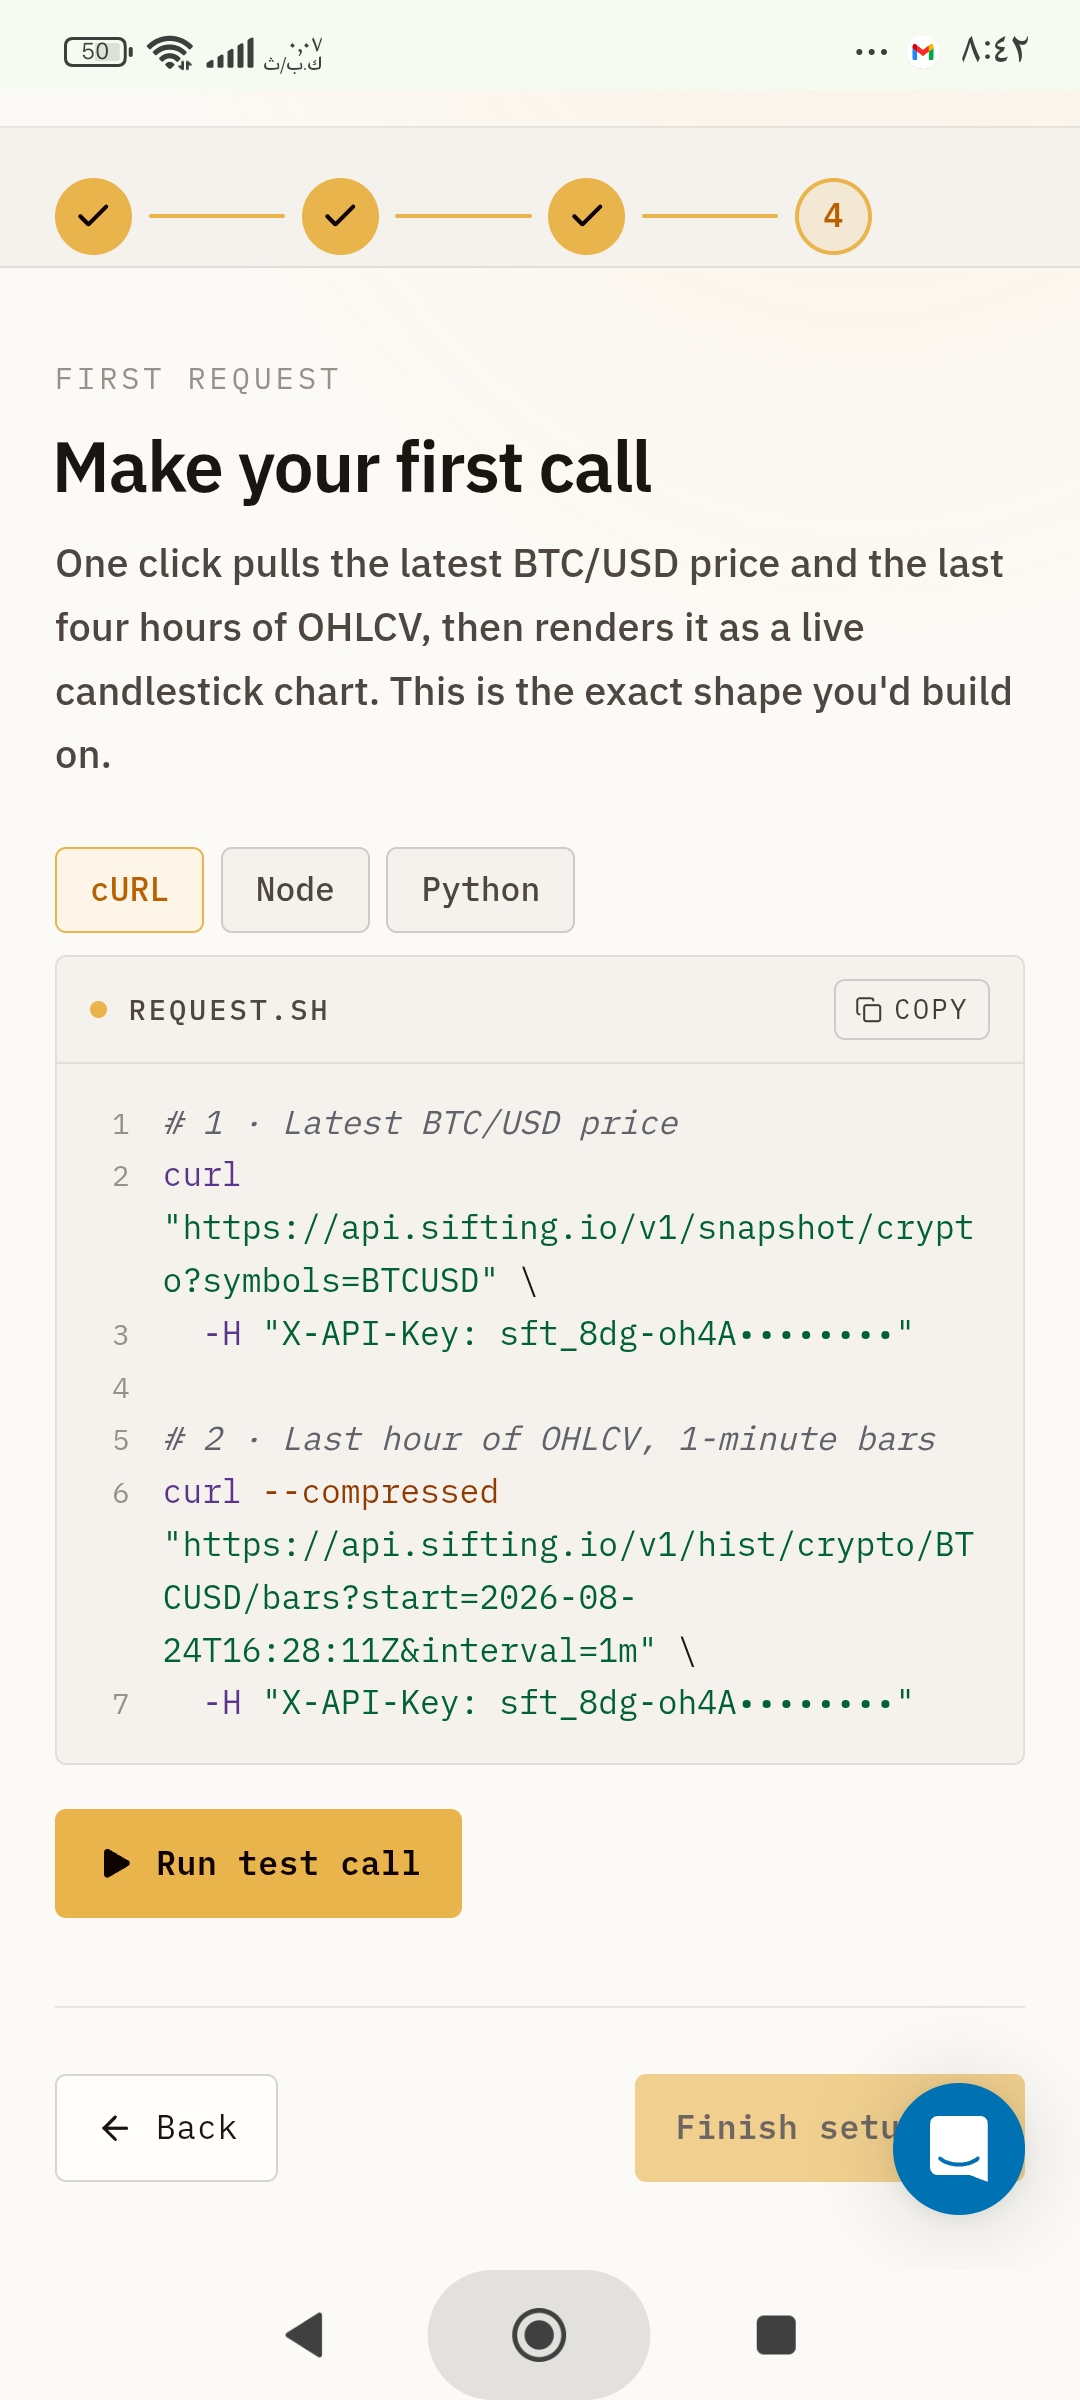
Task: Tap the three-dots overflow in status bar
Action: [871, 51]
